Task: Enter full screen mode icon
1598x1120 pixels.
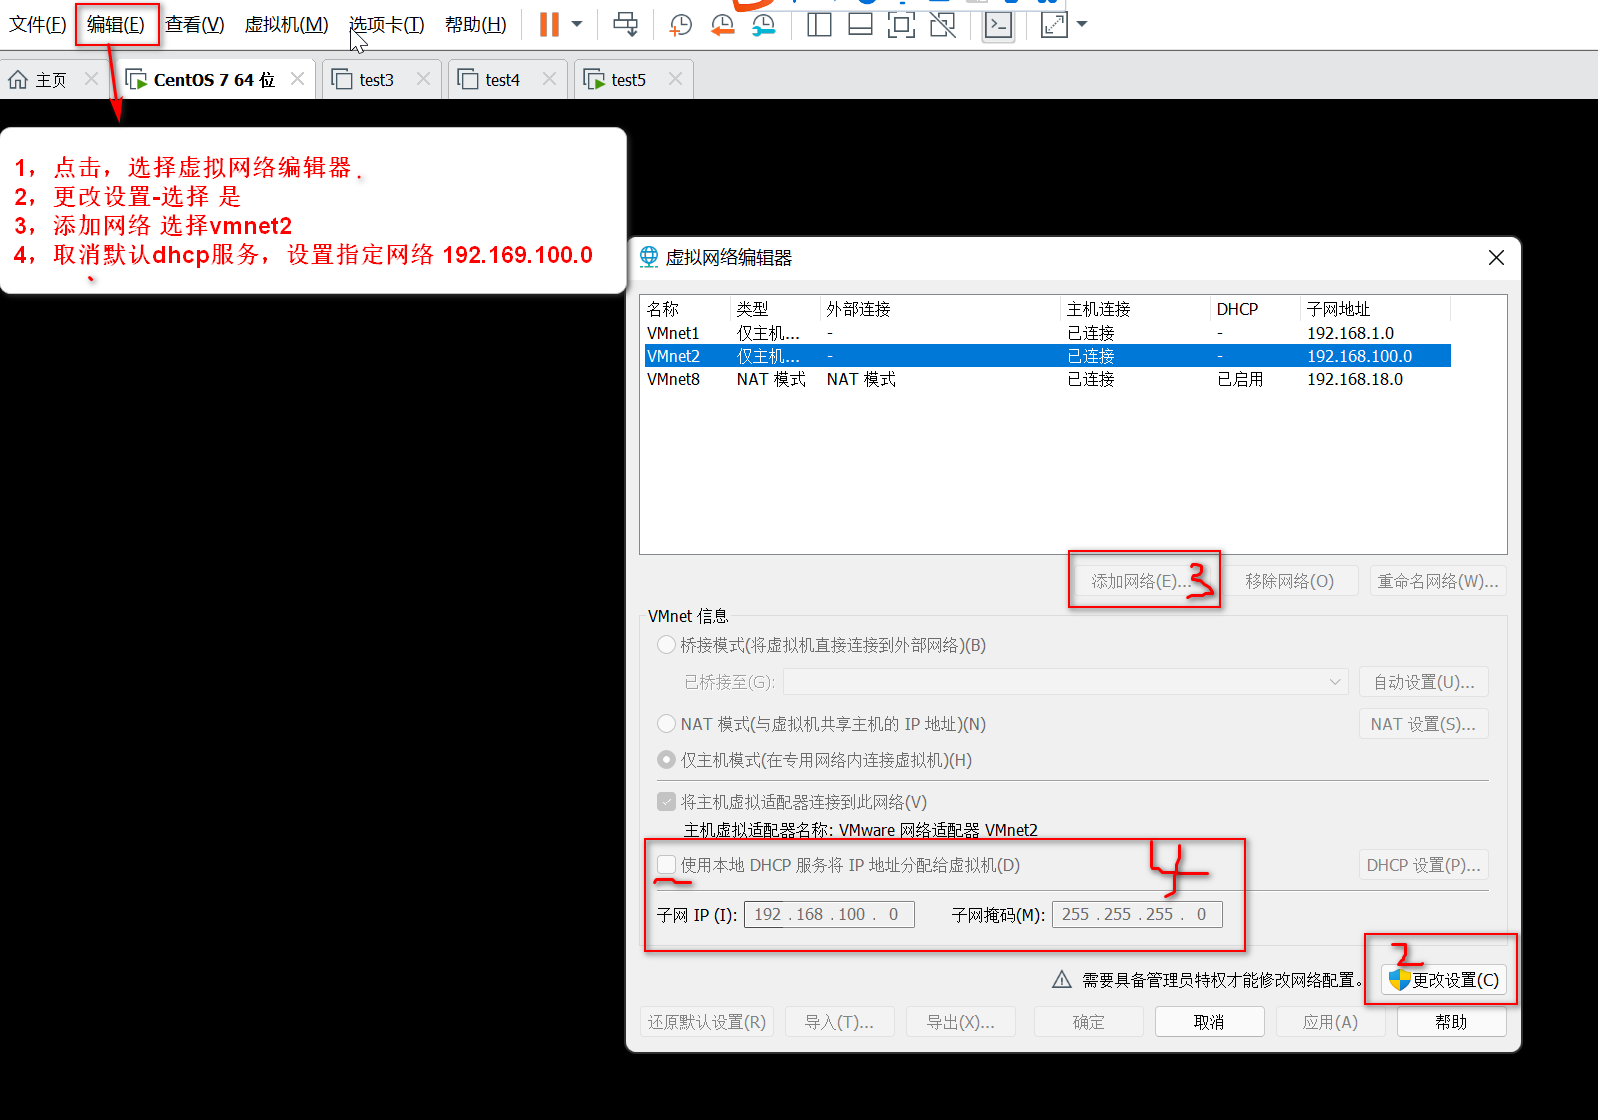Action: point(901,25)
